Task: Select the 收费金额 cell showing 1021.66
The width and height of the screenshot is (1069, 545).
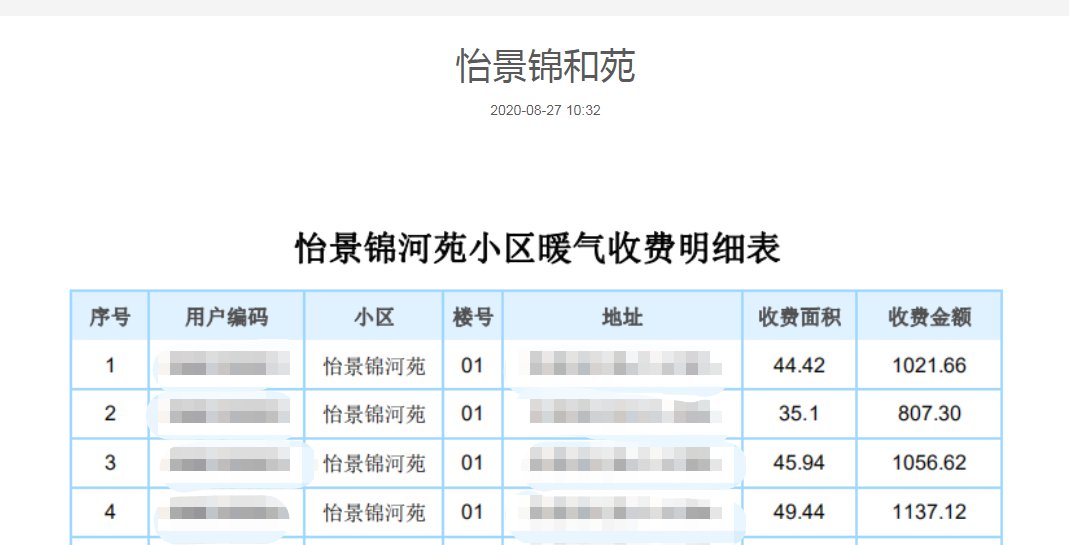Action: pos(930,366)
